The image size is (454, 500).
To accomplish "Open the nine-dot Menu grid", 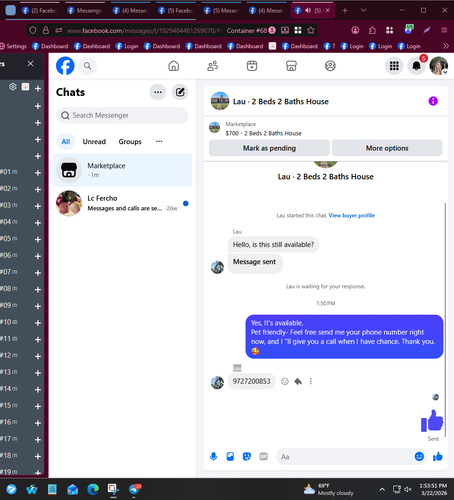I will 394,66.
